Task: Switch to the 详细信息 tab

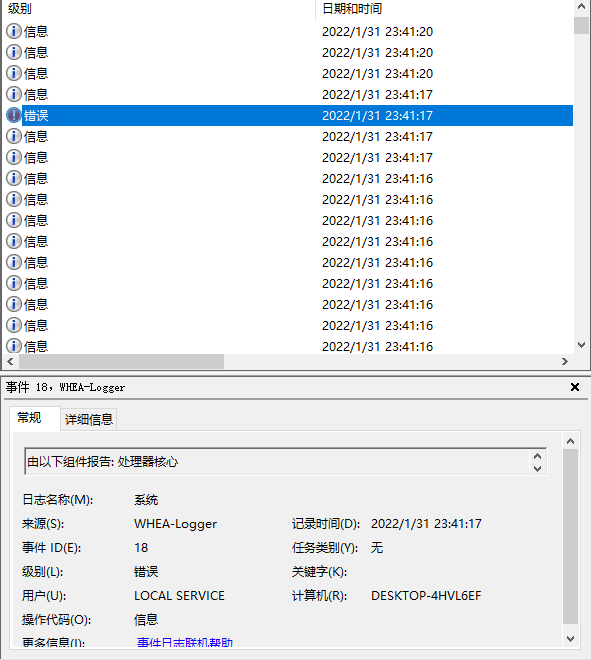Action: coord(89,419)
